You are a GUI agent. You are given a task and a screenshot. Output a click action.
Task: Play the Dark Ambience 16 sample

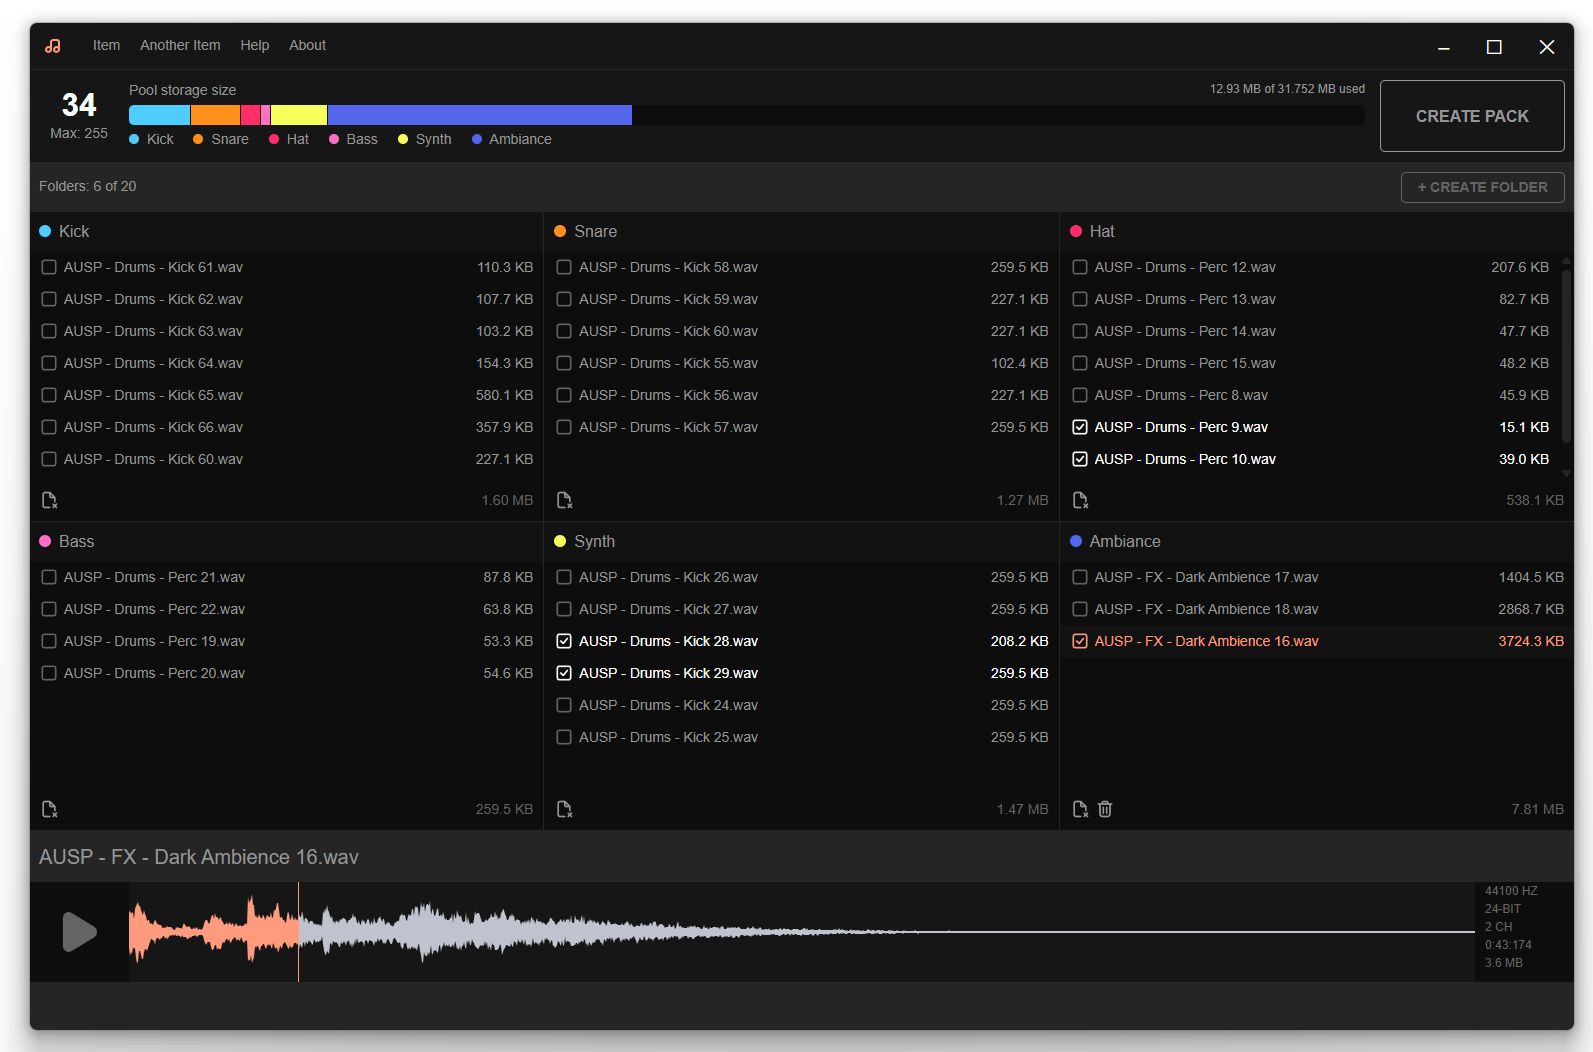click(x=79, y=932)
